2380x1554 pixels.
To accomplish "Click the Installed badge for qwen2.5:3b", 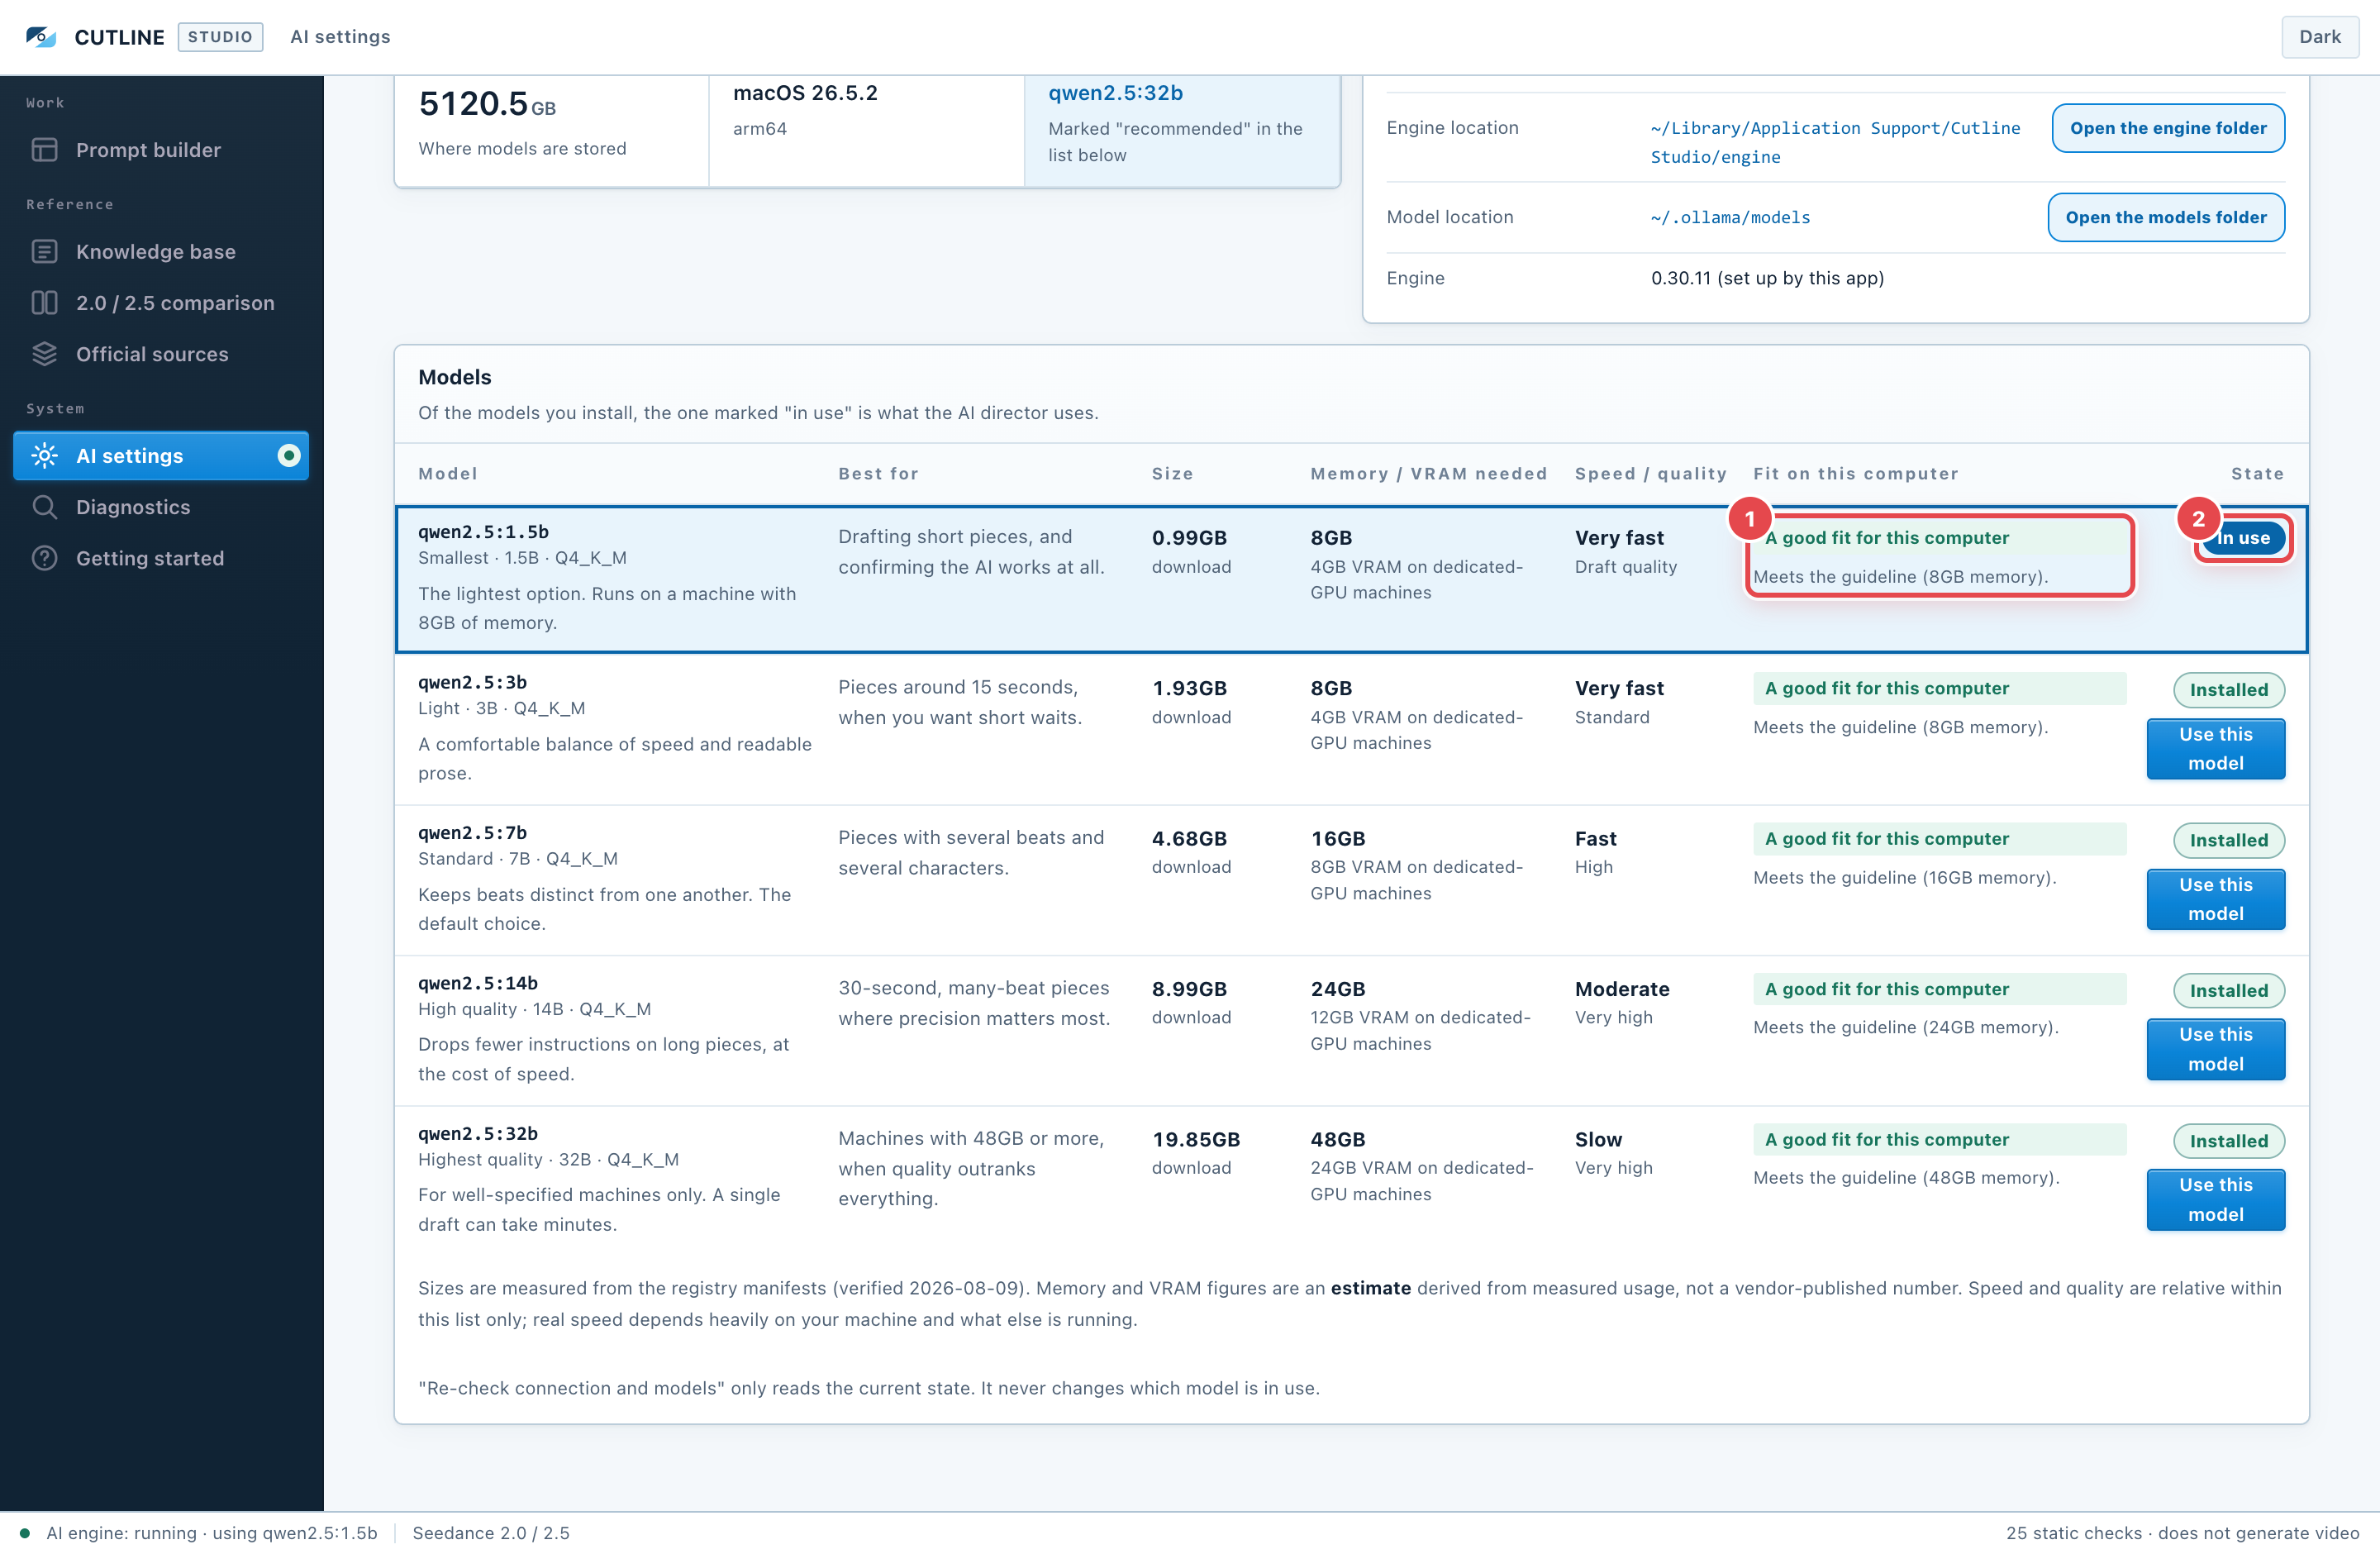I will tap(2229, 690).
